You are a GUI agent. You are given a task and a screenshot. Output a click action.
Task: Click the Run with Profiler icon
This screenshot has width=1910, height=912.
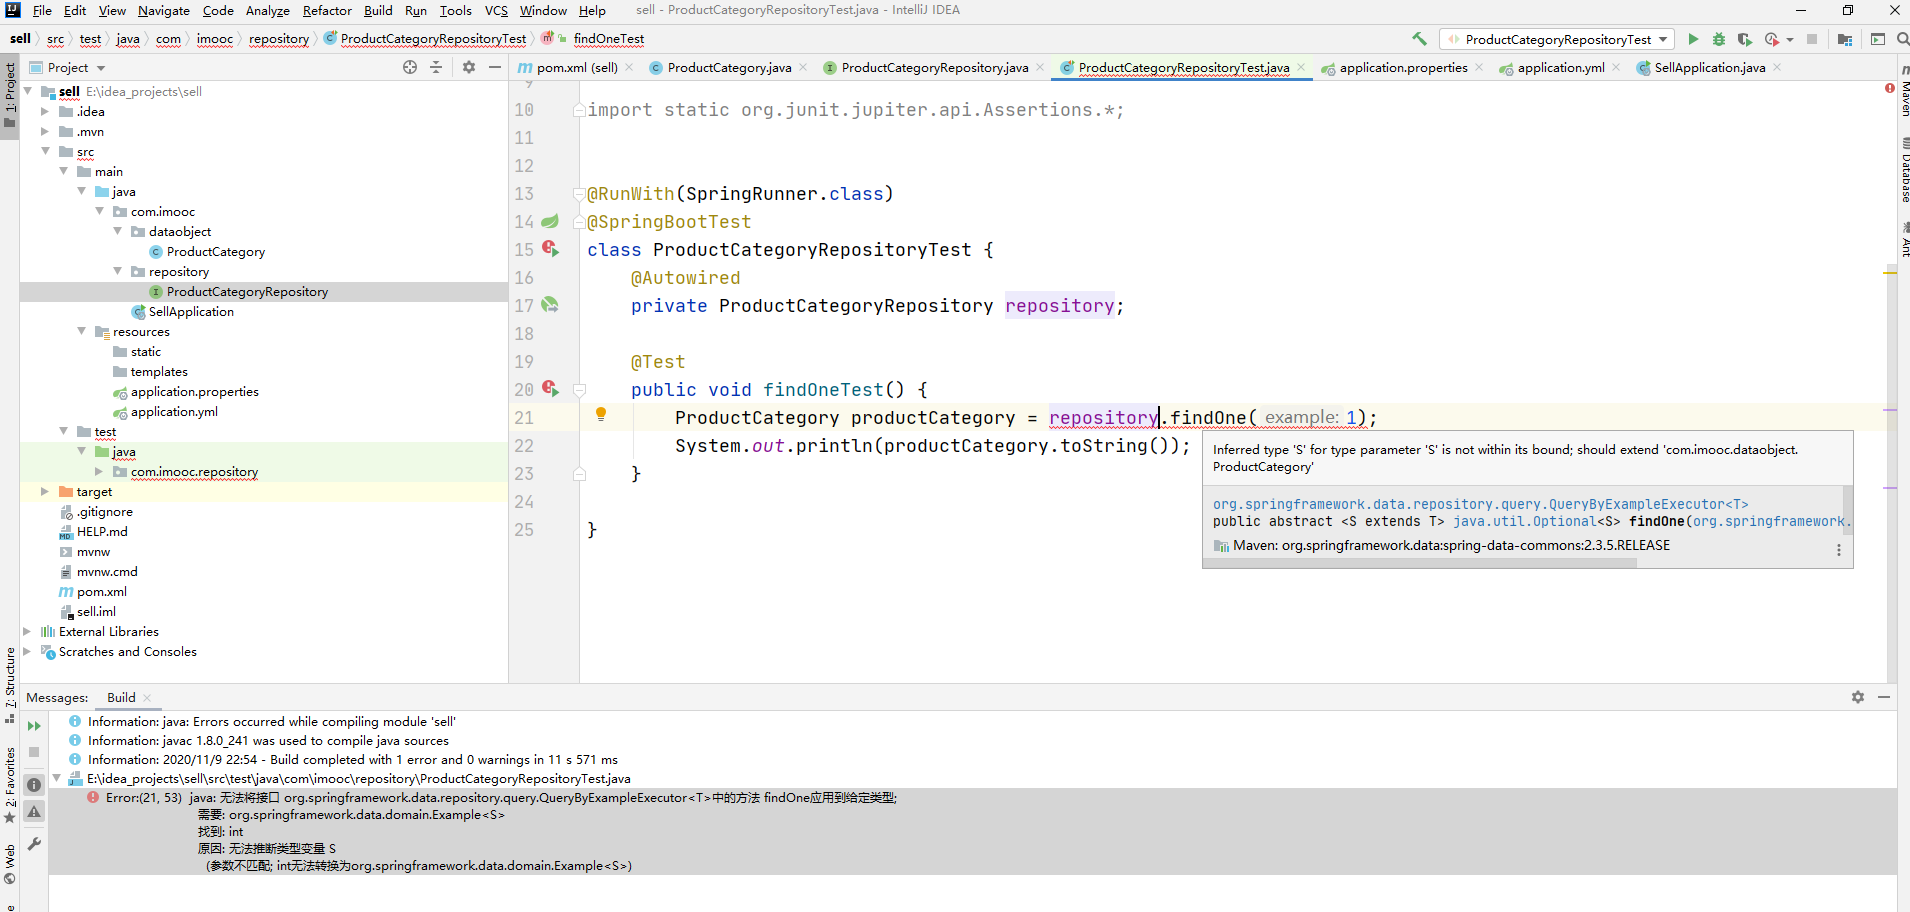pyautogui.click(x=1771, y=39)
